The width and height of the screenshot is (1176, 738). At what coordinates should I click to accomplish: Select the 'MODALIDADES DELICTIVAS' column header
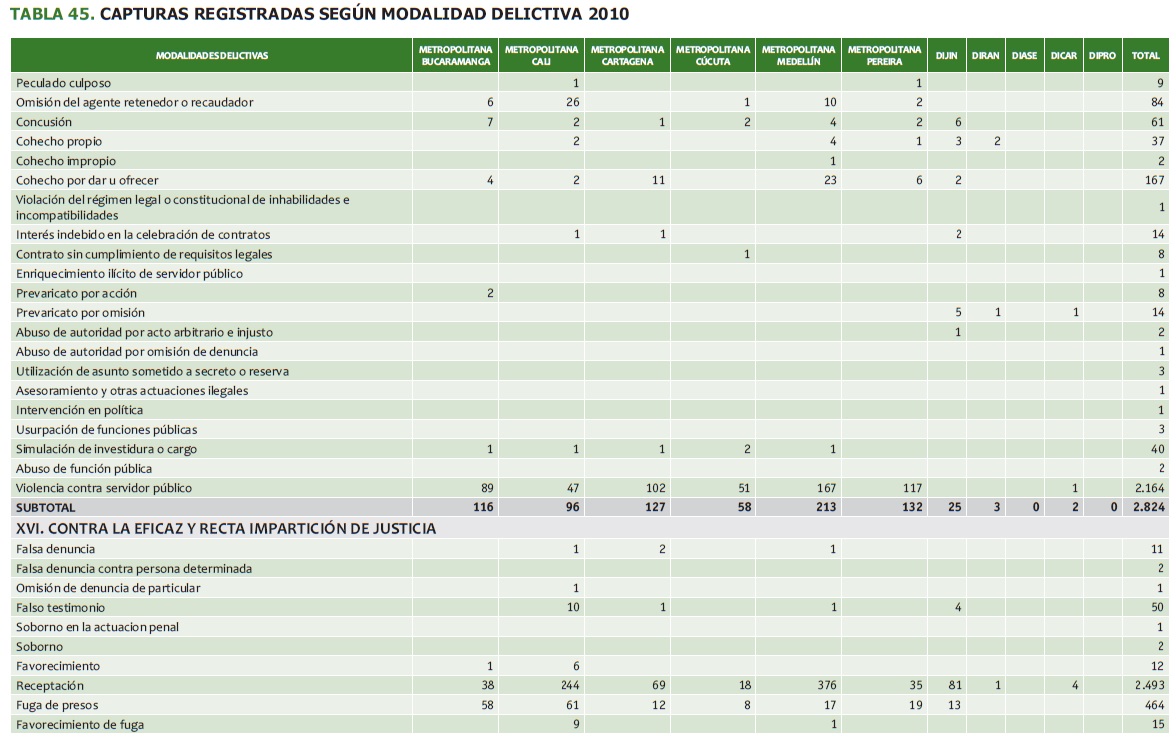[212, 56]
